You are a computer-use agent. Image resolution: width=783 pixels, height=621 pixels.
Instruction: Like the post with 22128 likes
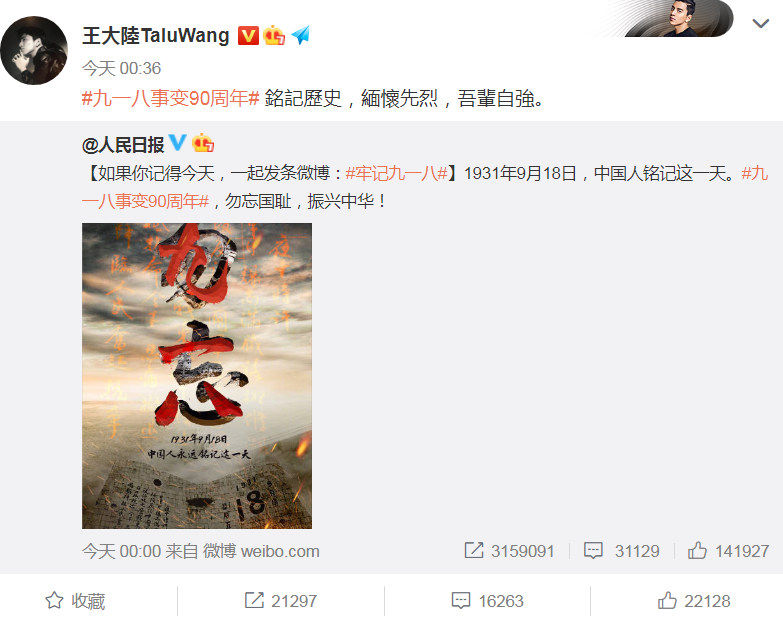tap(694, 601)
